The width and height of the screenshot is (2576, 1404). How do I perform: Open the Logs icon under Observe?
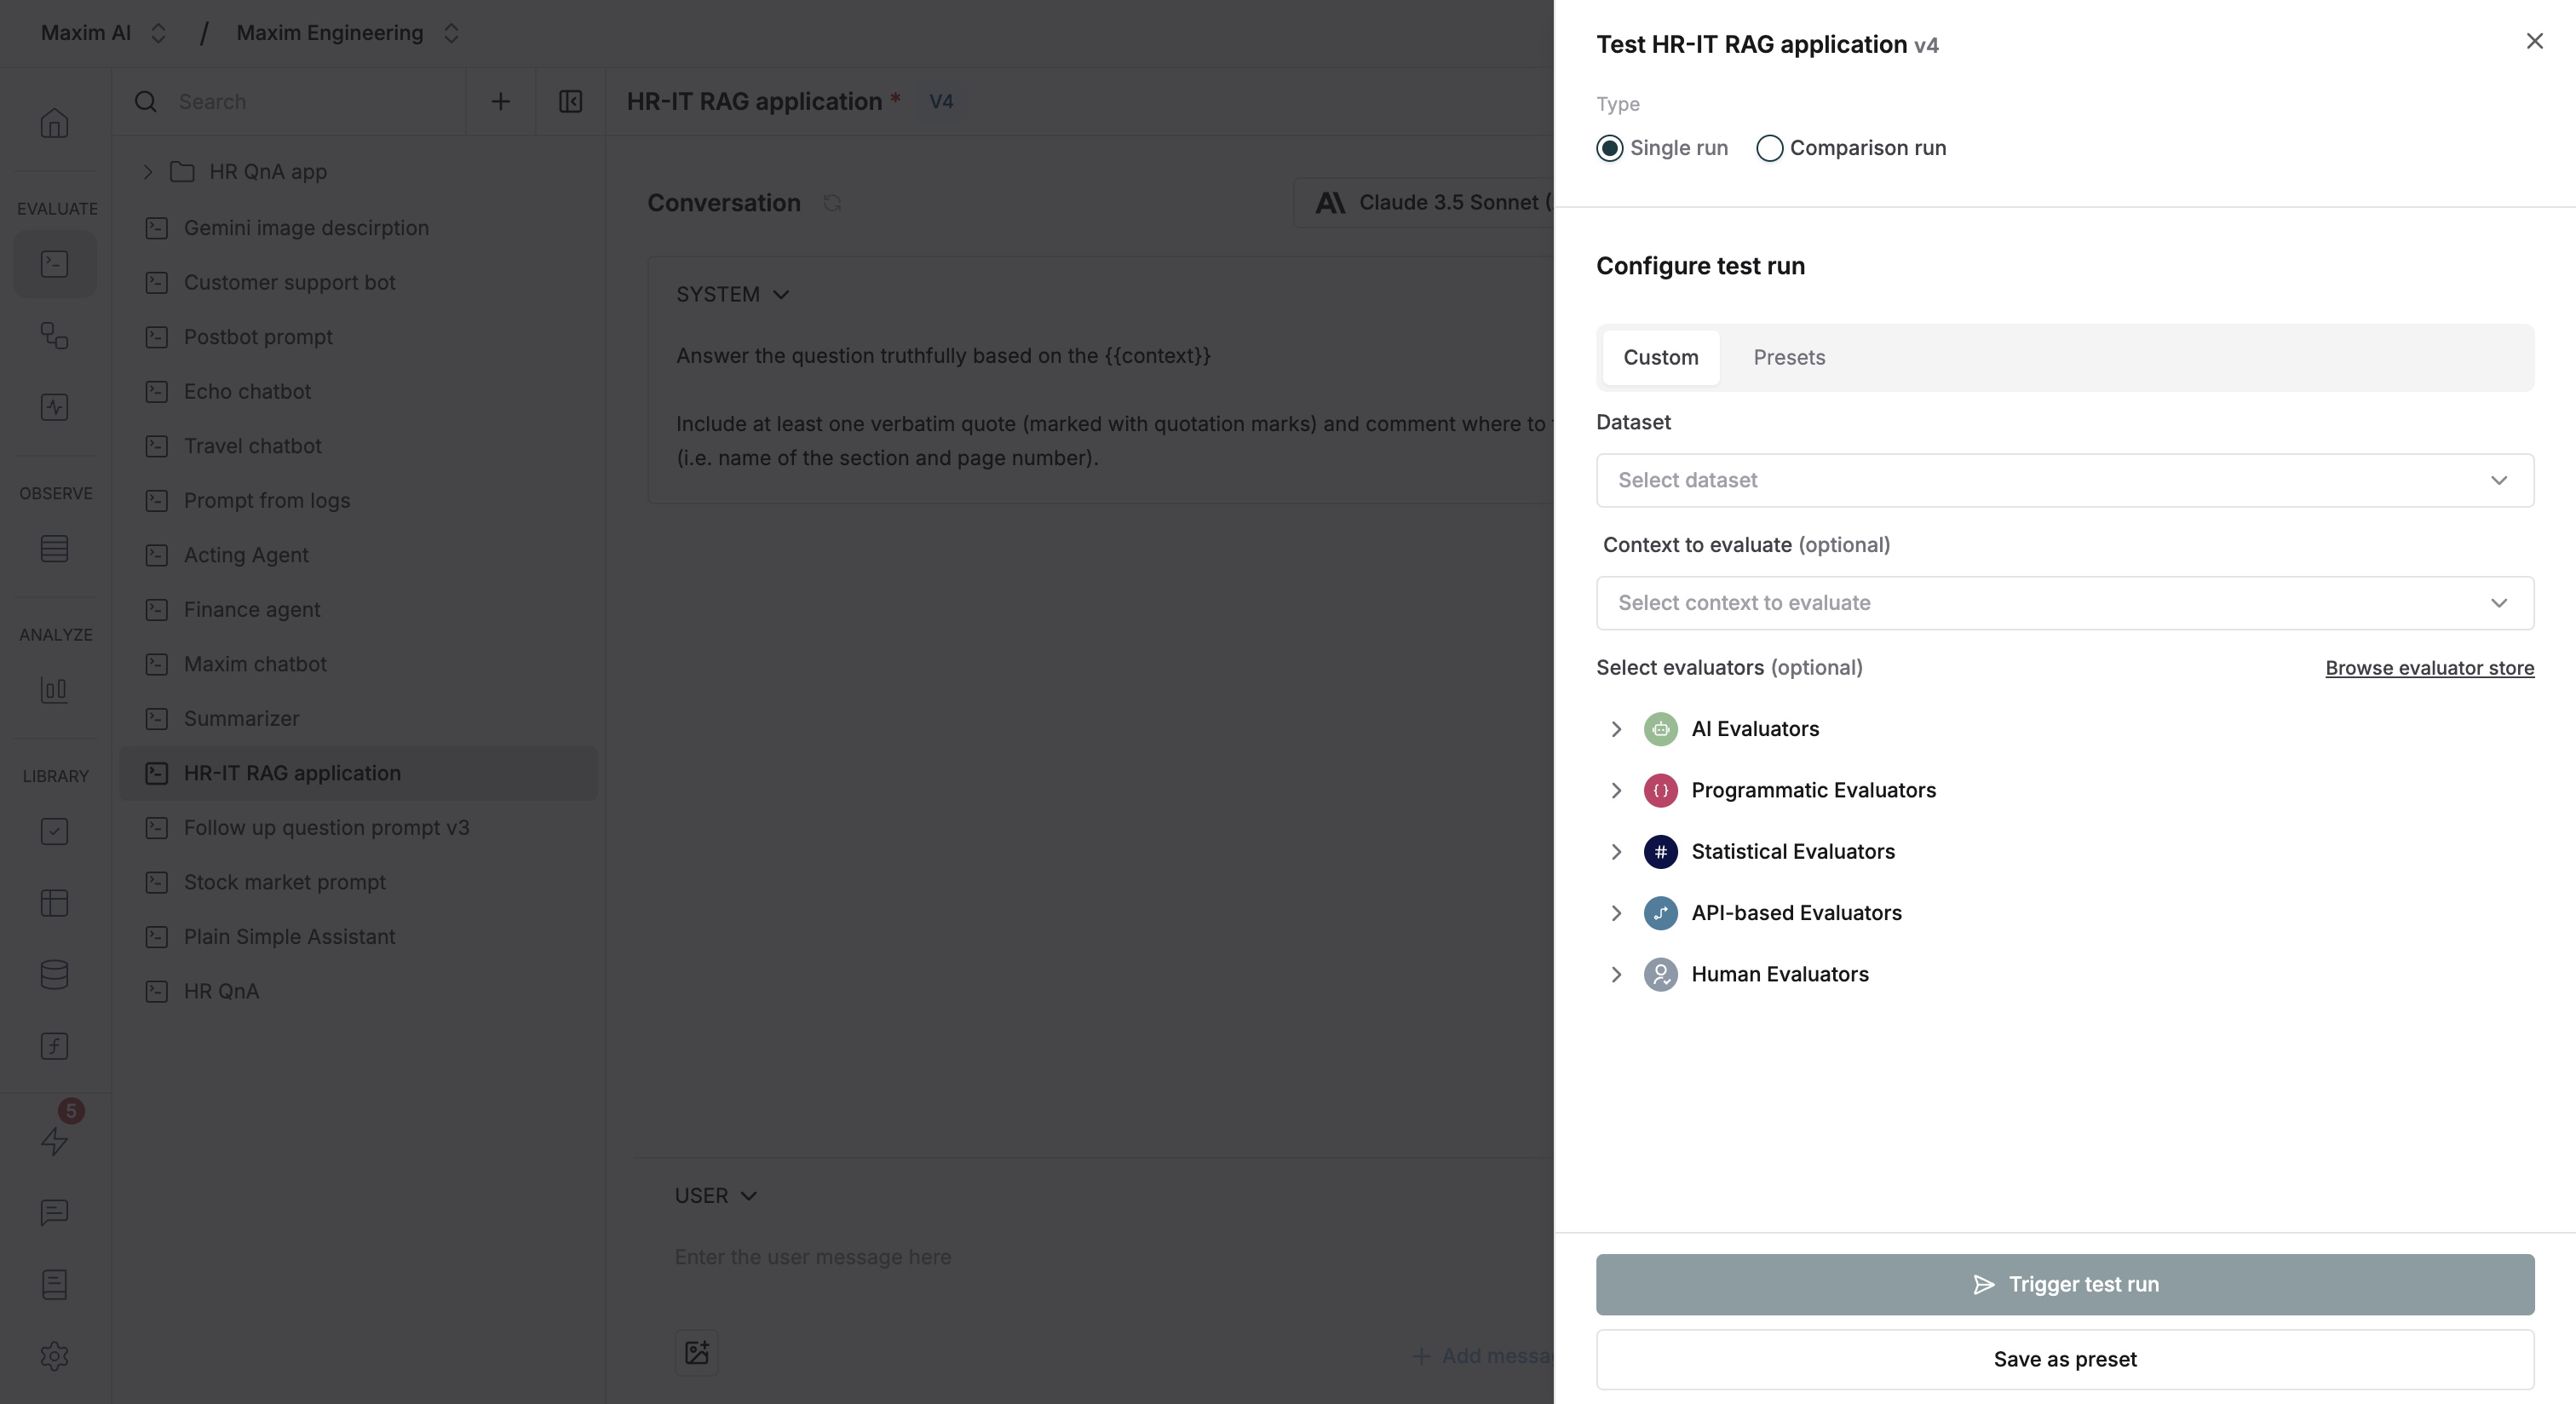pyautogui.click(x=55, y=548)
